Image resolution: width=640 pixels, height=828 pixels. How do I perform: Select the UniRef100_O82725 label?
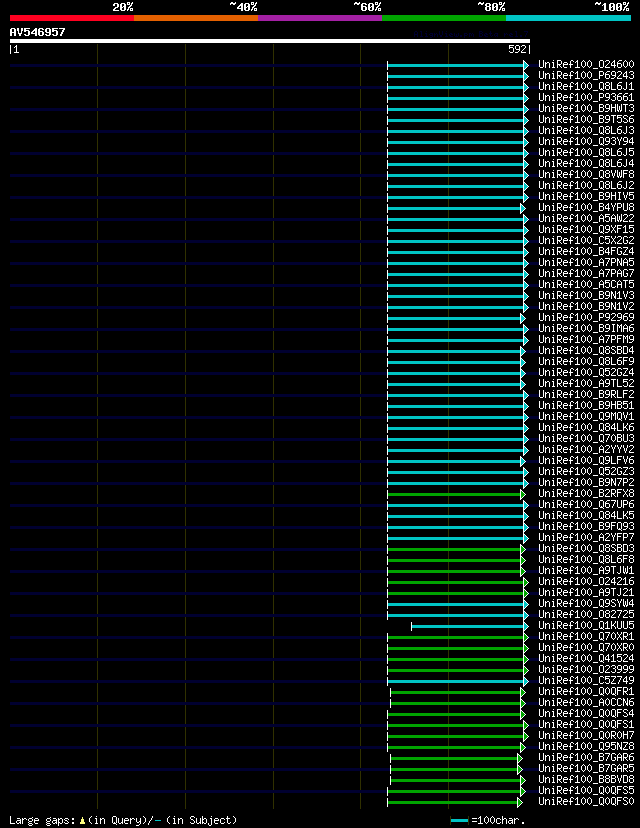[x=586, y=615]
